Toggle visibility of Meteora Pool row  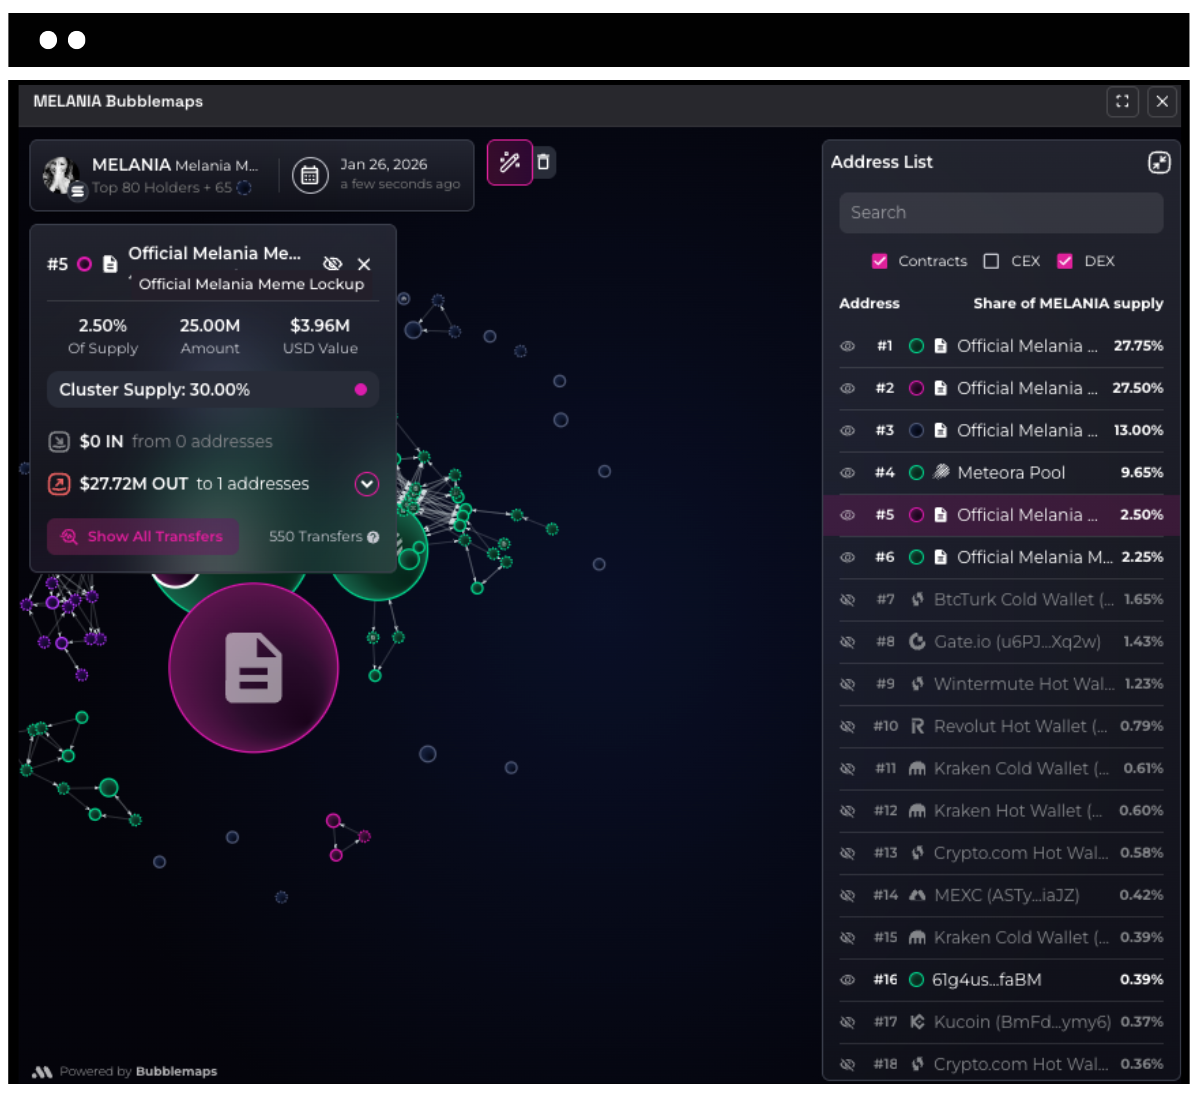847,473
